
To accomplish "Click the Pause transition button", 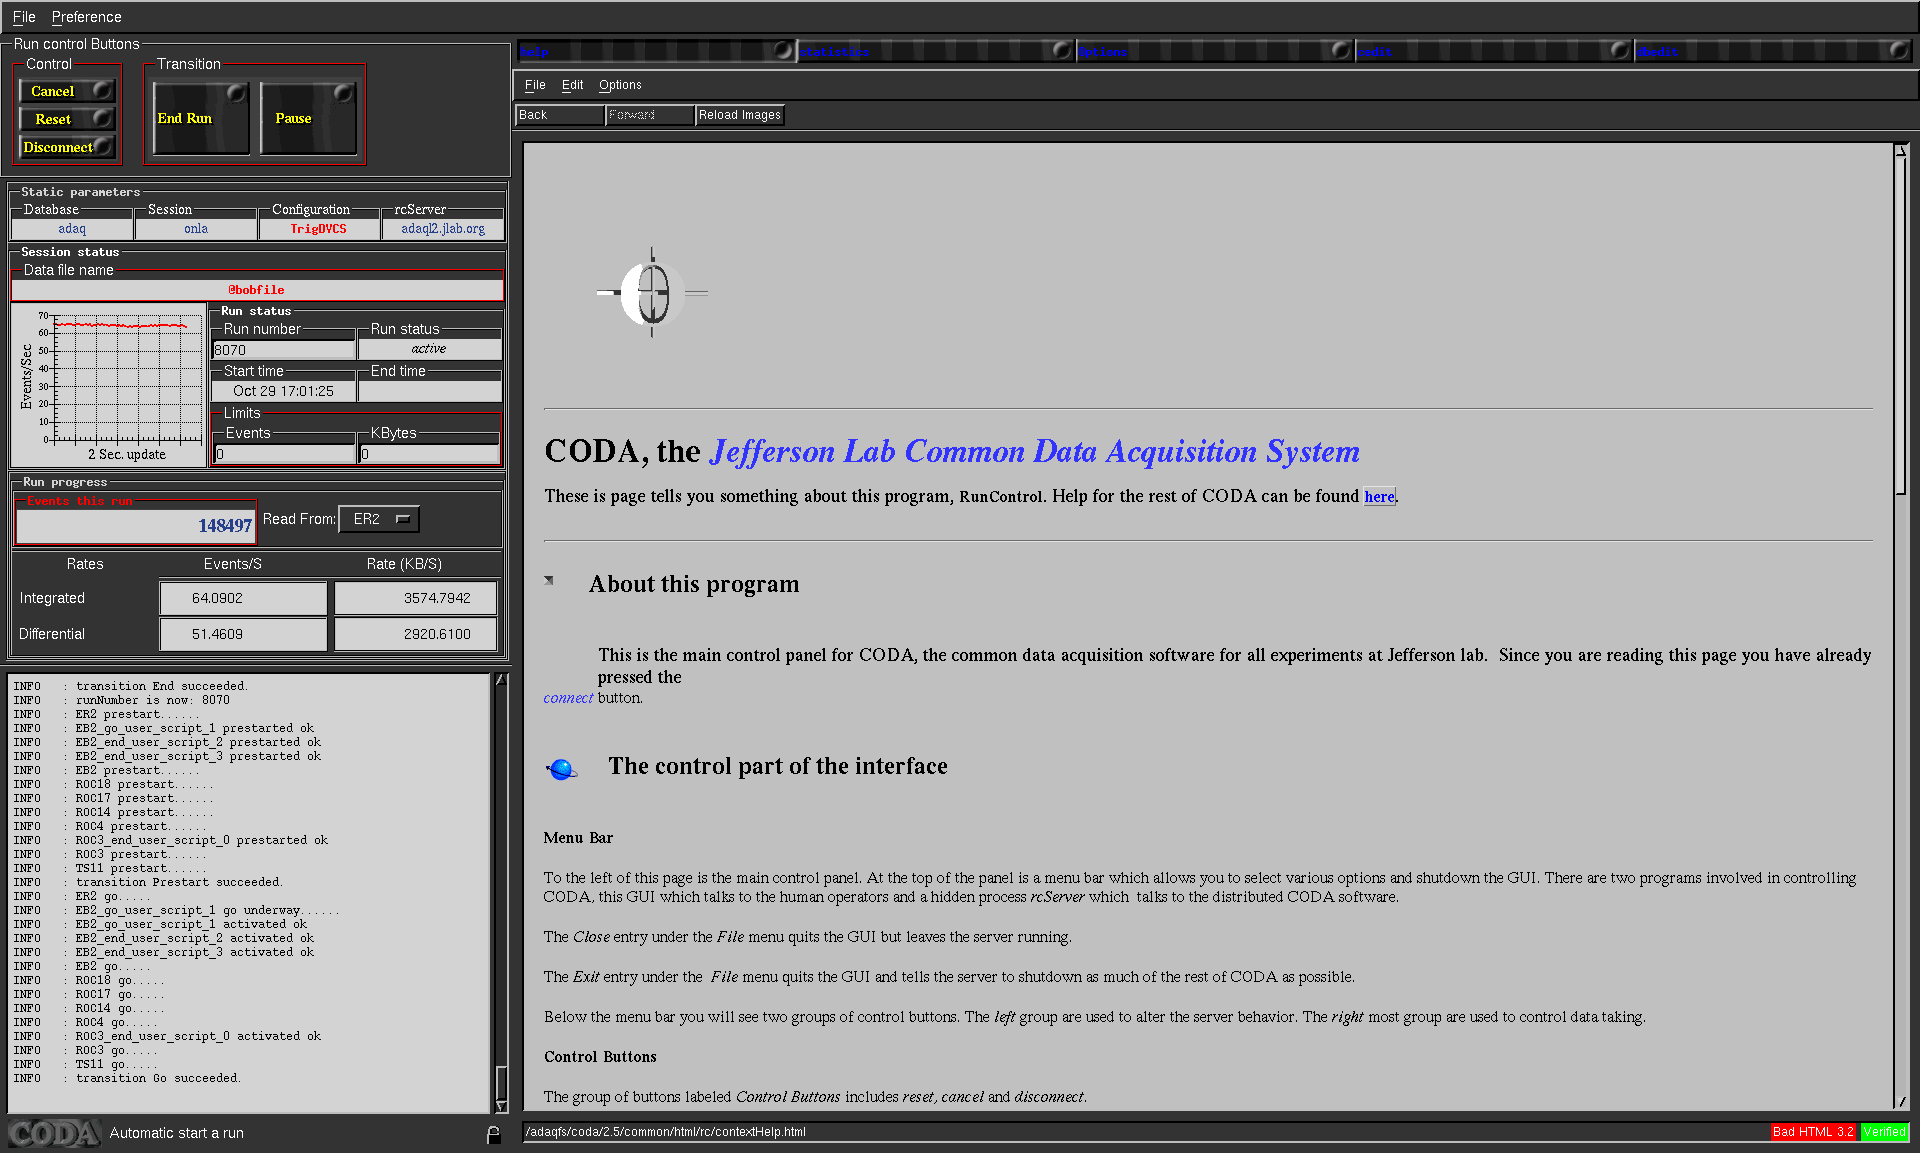I will [x=308, y=118].
